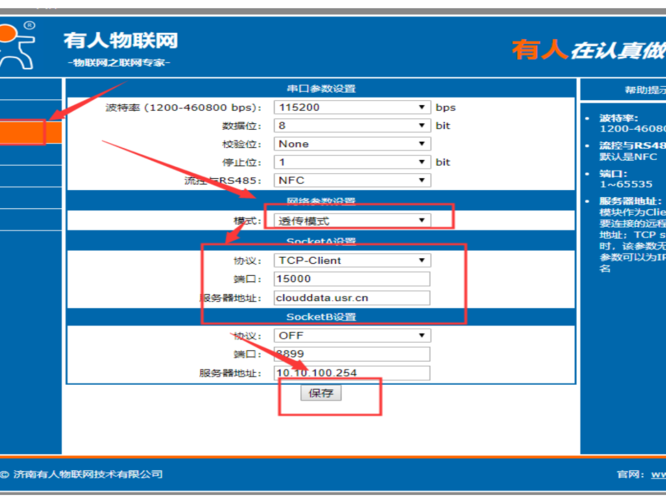Click the 帮助提示 help panel header
The image size is (666, 500).
pos(645,90)
